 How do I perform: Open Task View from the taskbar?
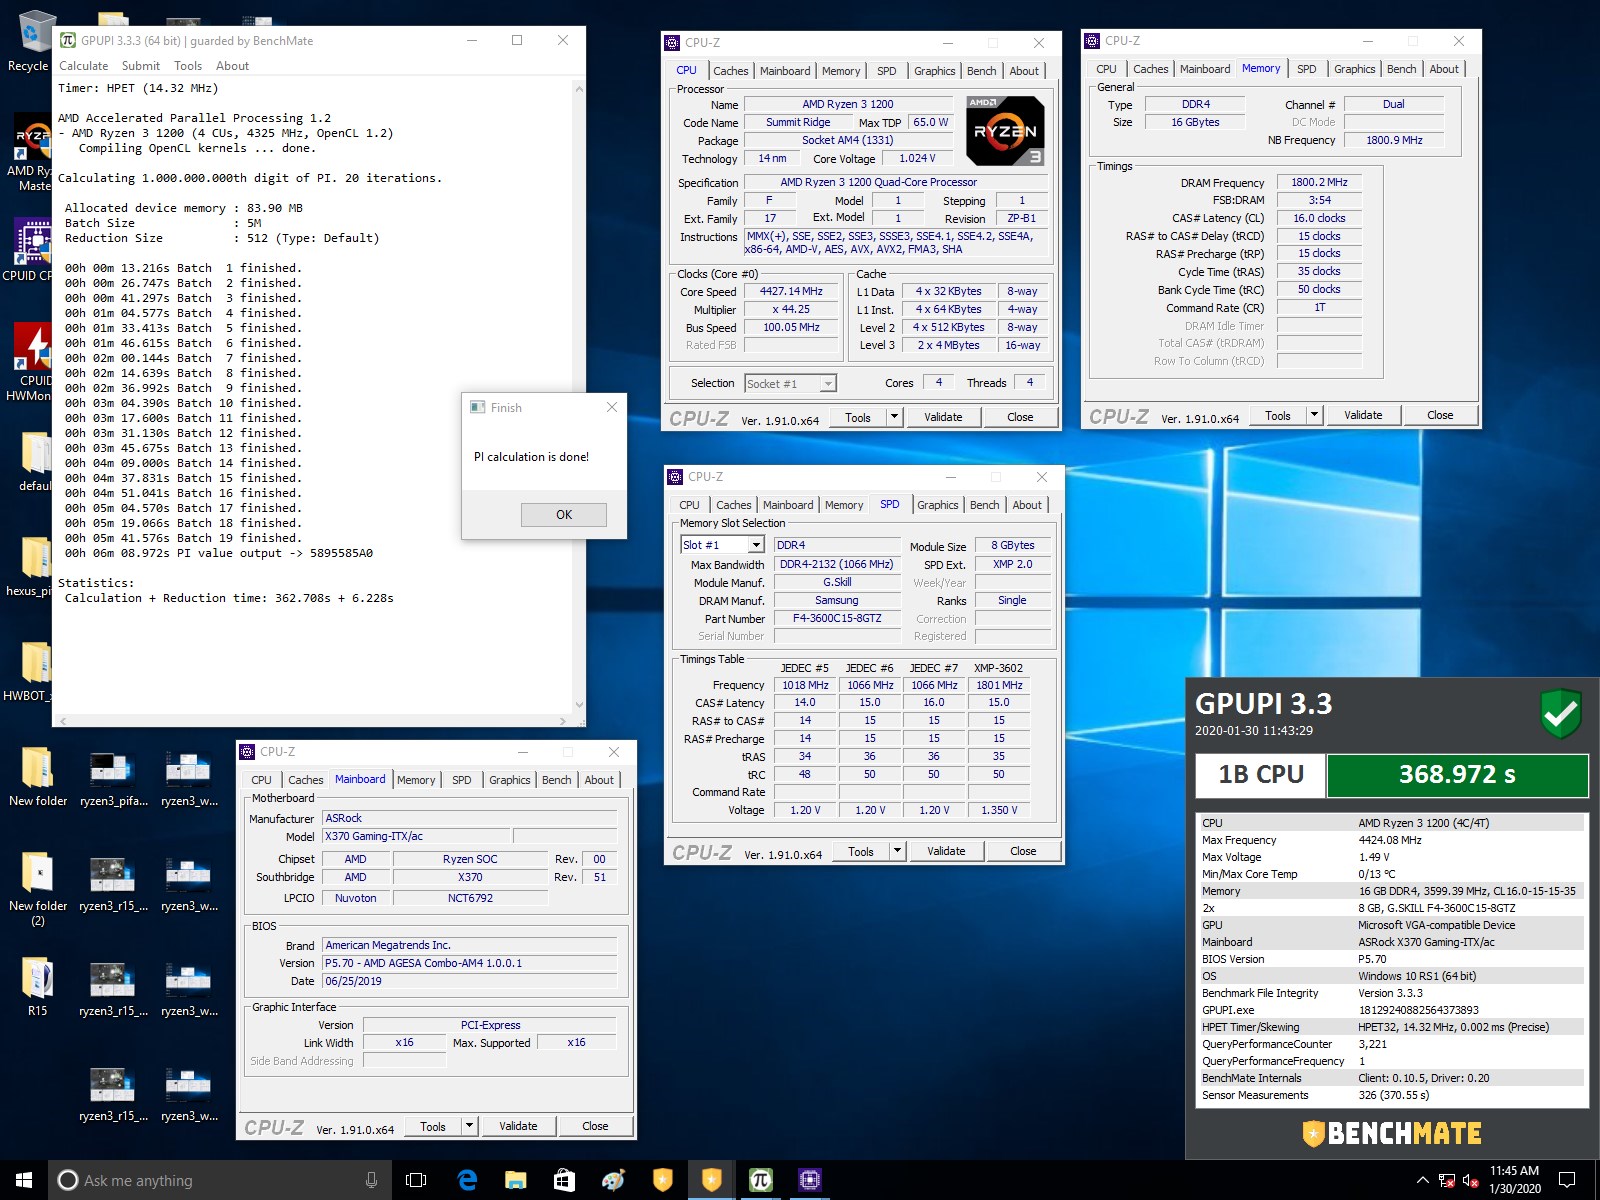tap(416, 1180)
